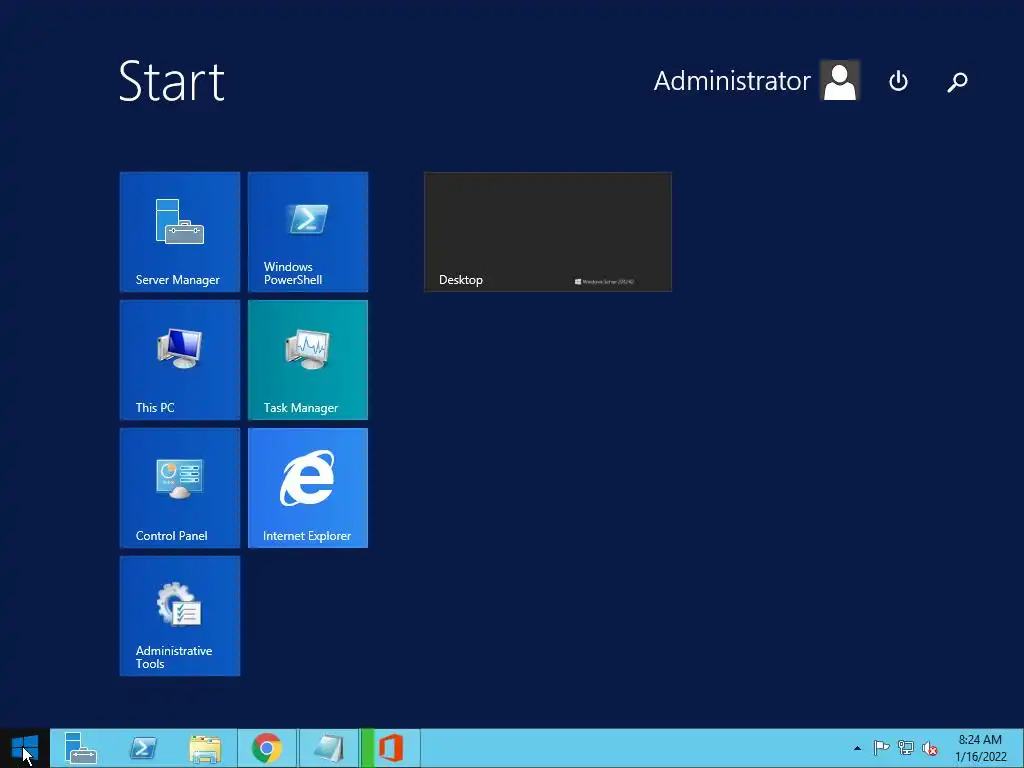Click the Administrator user avatar
1024x768 pixels.
point(840,80)
